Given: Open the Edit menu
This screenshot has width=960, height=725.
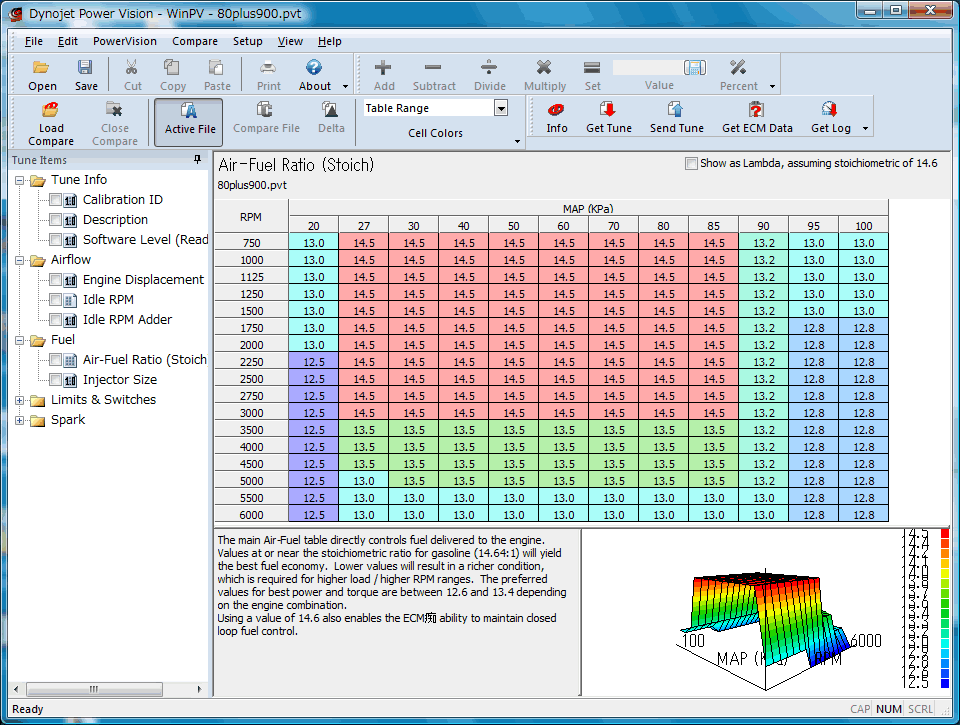Looking at the screenshot, I should [67, 41].
